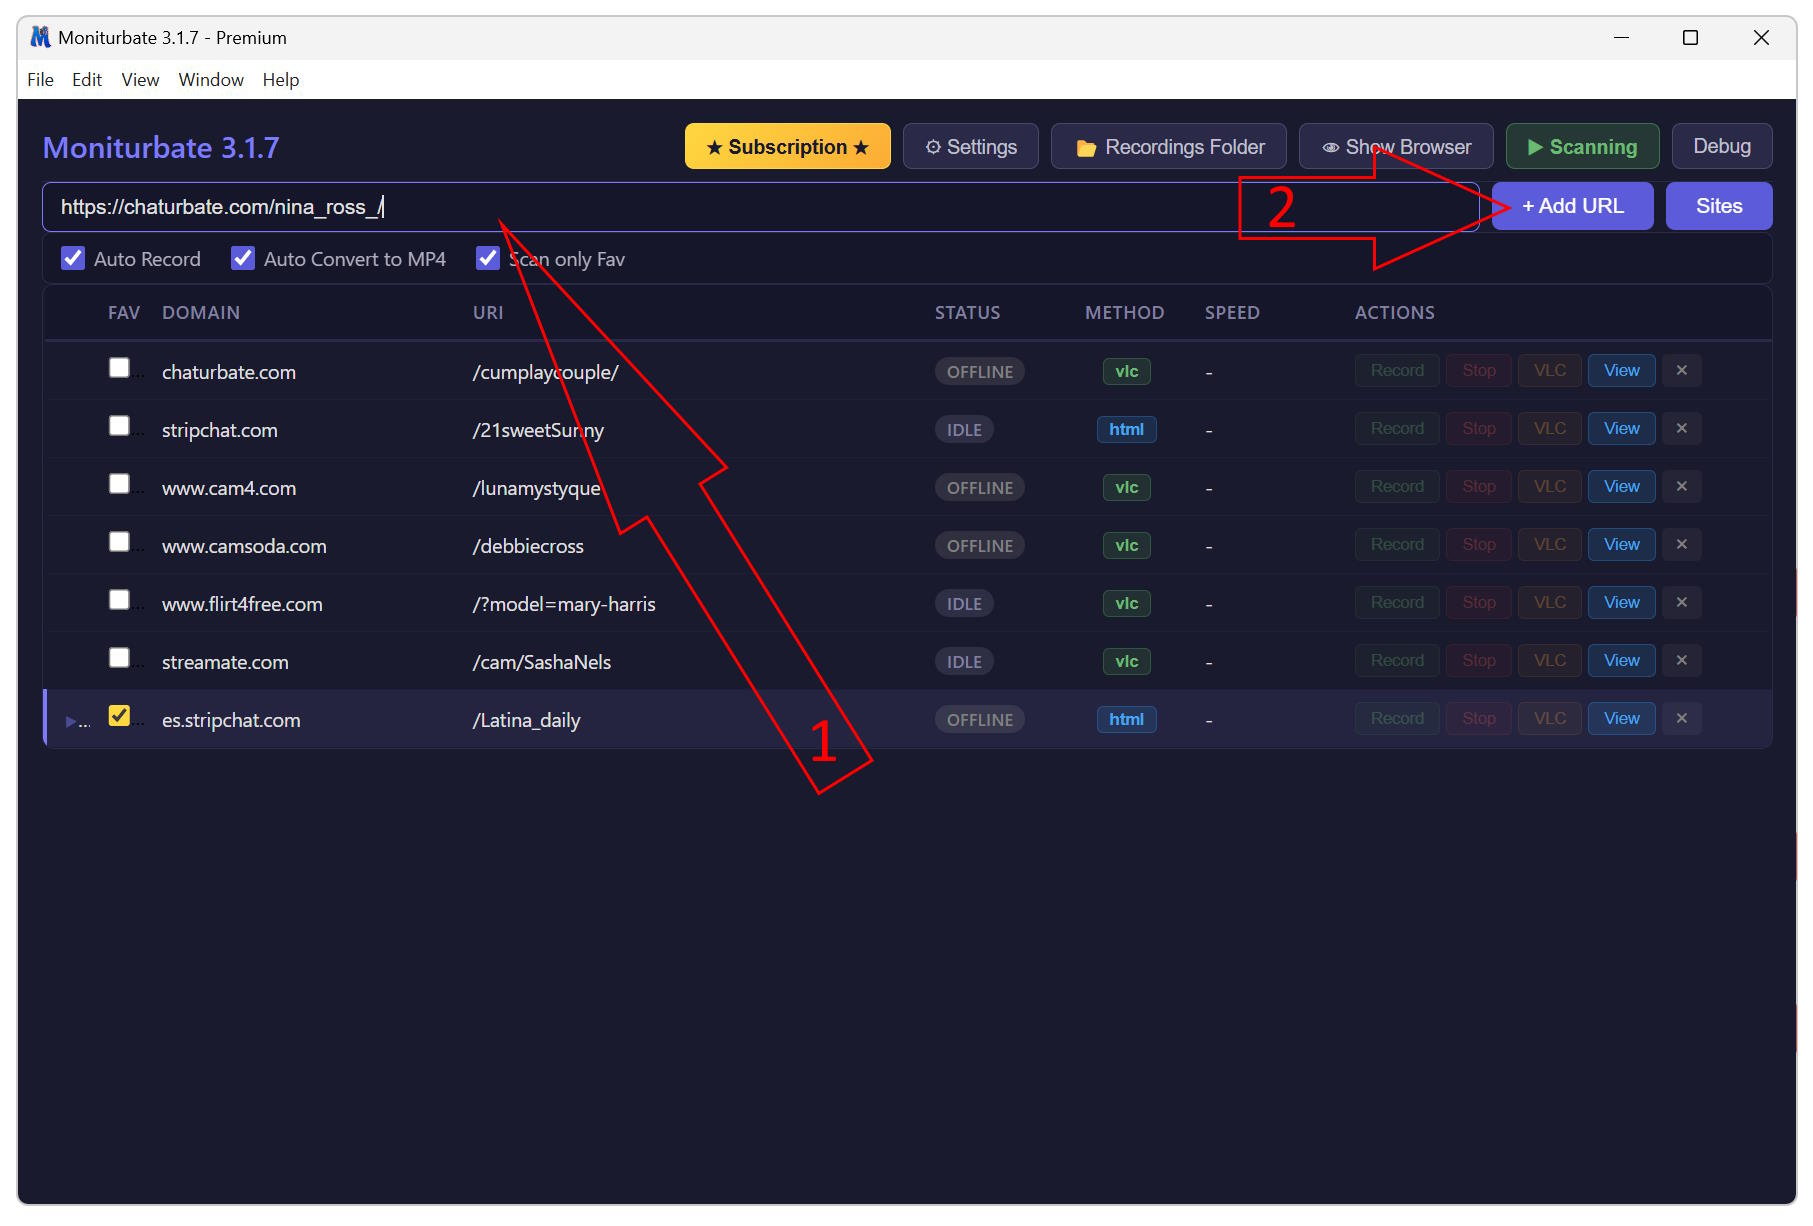Click the Moniturbate logo icon
The height and width of the screenshot is (1226, 1813).
click(39, 37)
